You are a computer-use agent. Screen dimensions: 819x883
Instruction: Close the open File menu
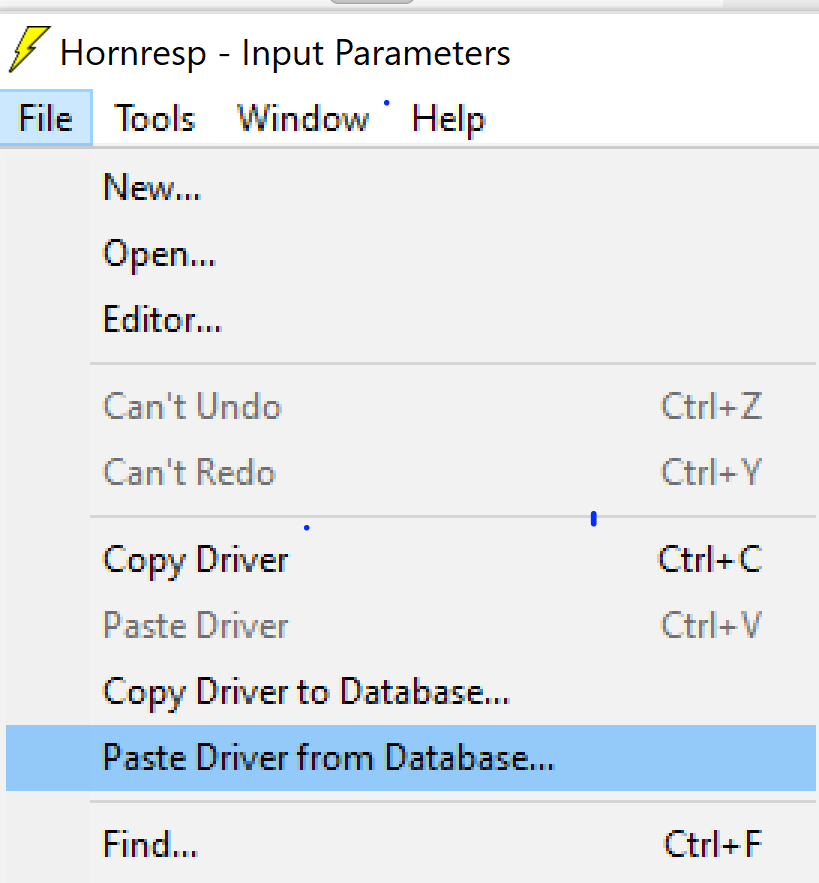[46, 119]
